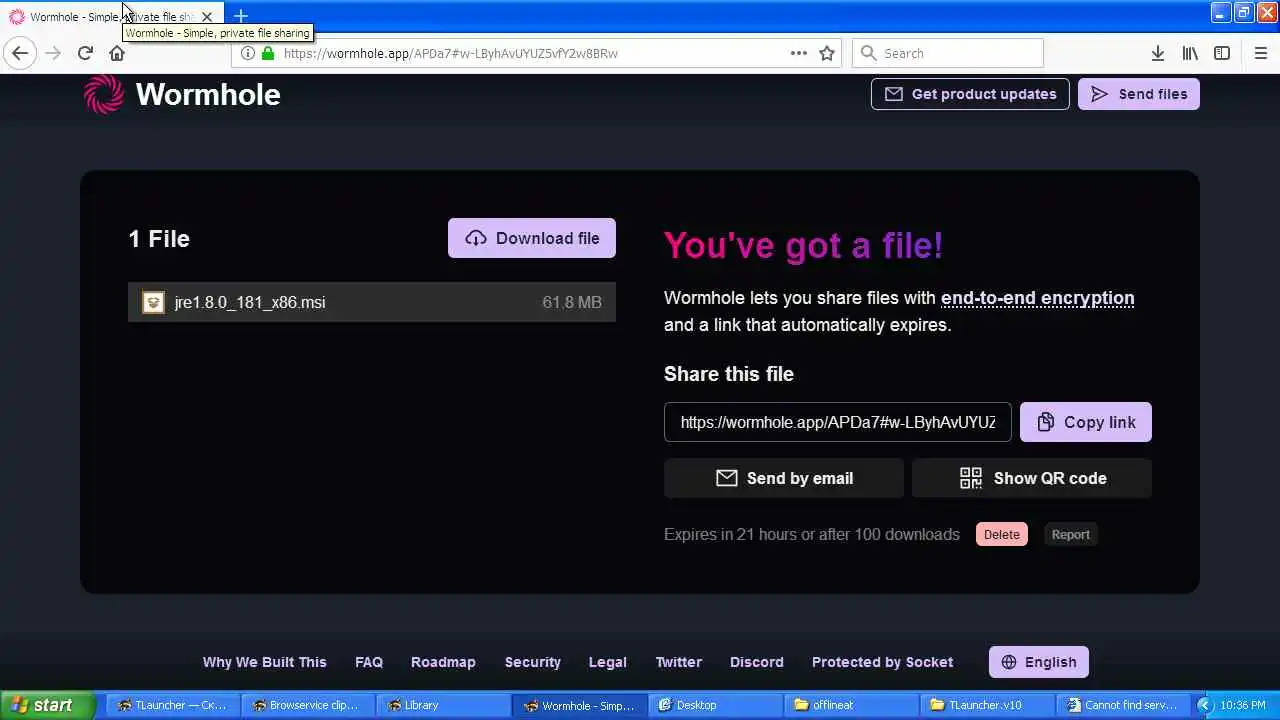Select the Wormhole browser tab

pos(110,17)
